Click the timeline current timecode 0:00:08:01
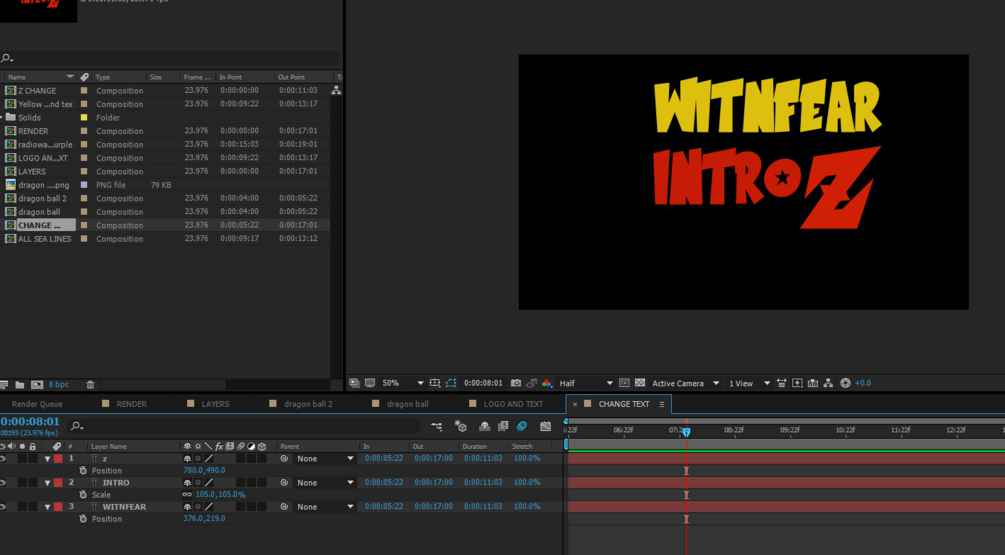 30,422
